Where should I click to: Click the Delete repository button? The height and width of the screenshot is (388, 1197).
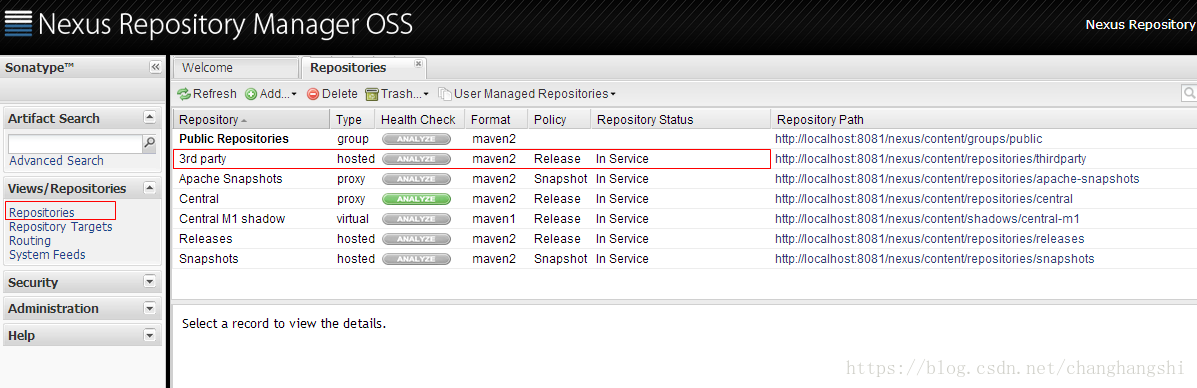point(332,94)
